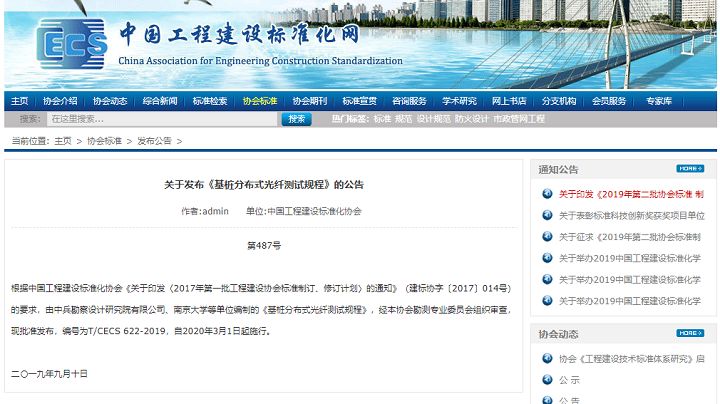Click bullet icon before 关于表彰标准科技创新奖
Image resolution: width=720 pixels, height=404 pixels.
pyautogui.click(x=546, y=215)
